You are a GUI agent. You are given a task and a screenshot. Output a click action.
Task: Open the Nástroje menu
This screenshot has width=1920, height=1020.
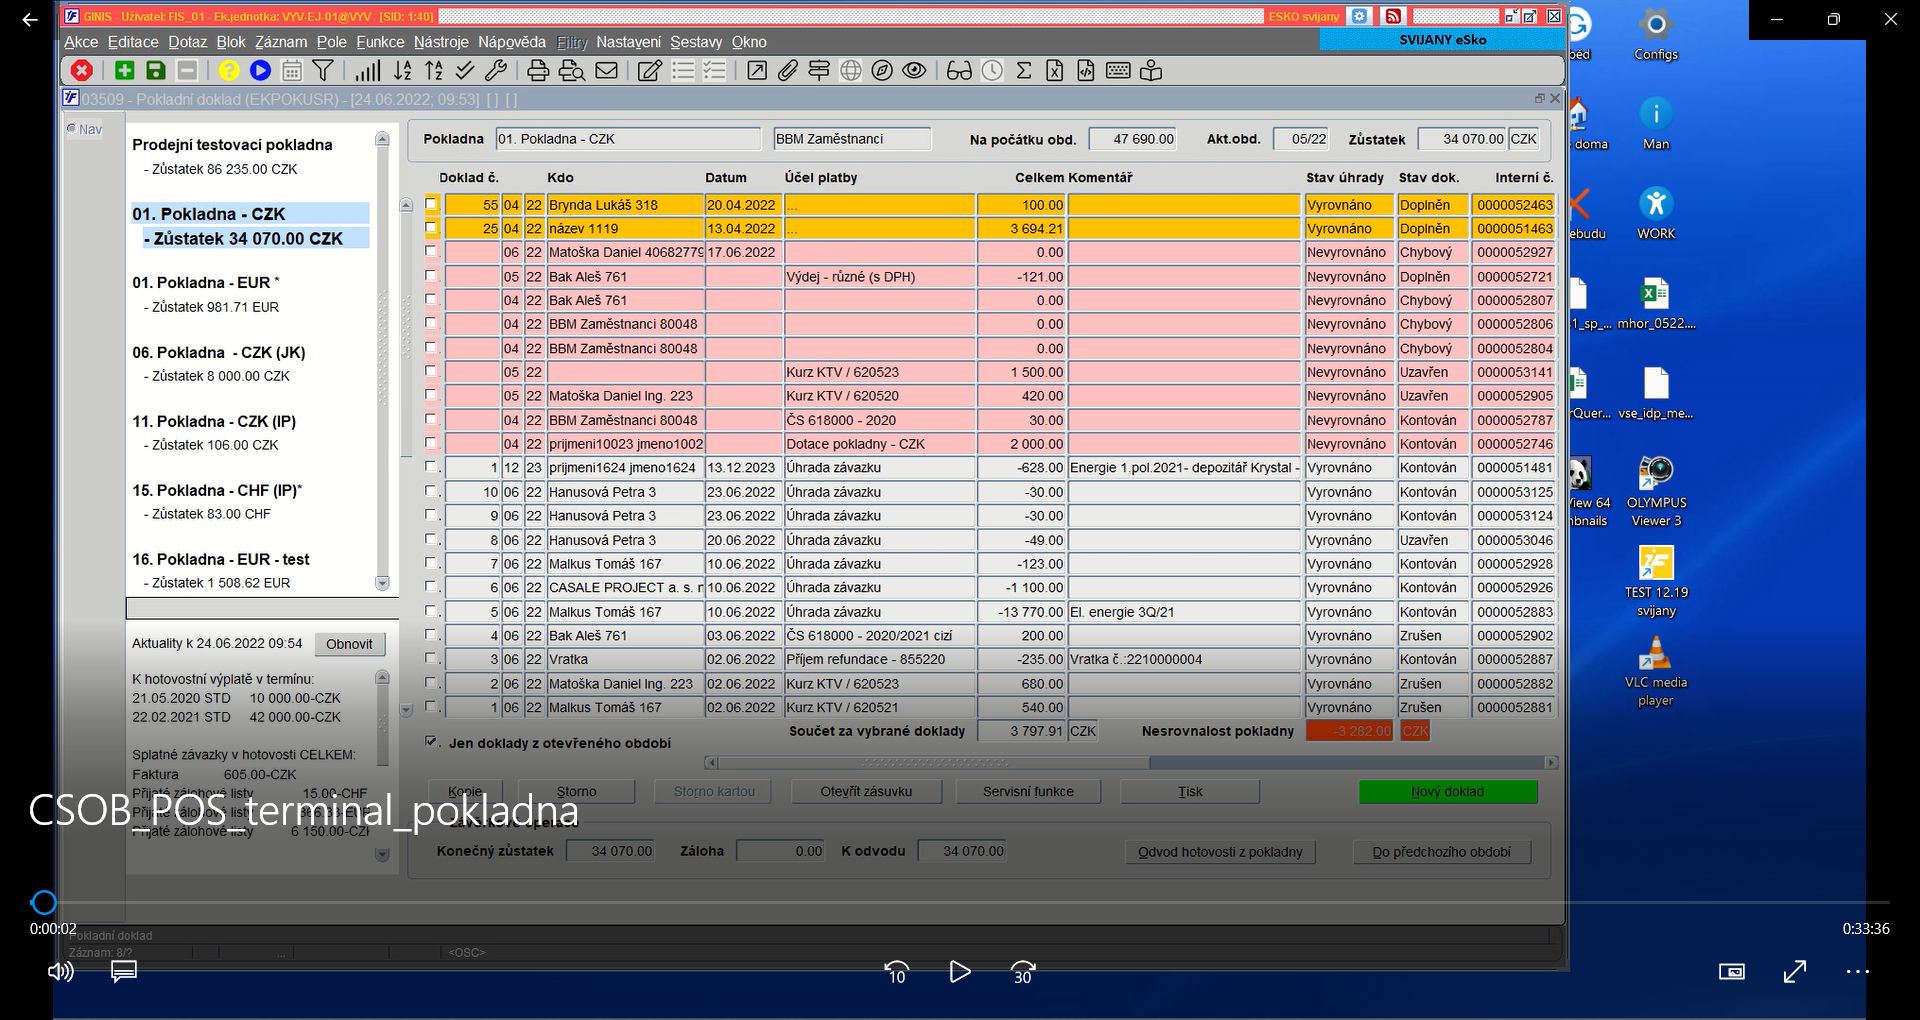click(x=441, y=42)
